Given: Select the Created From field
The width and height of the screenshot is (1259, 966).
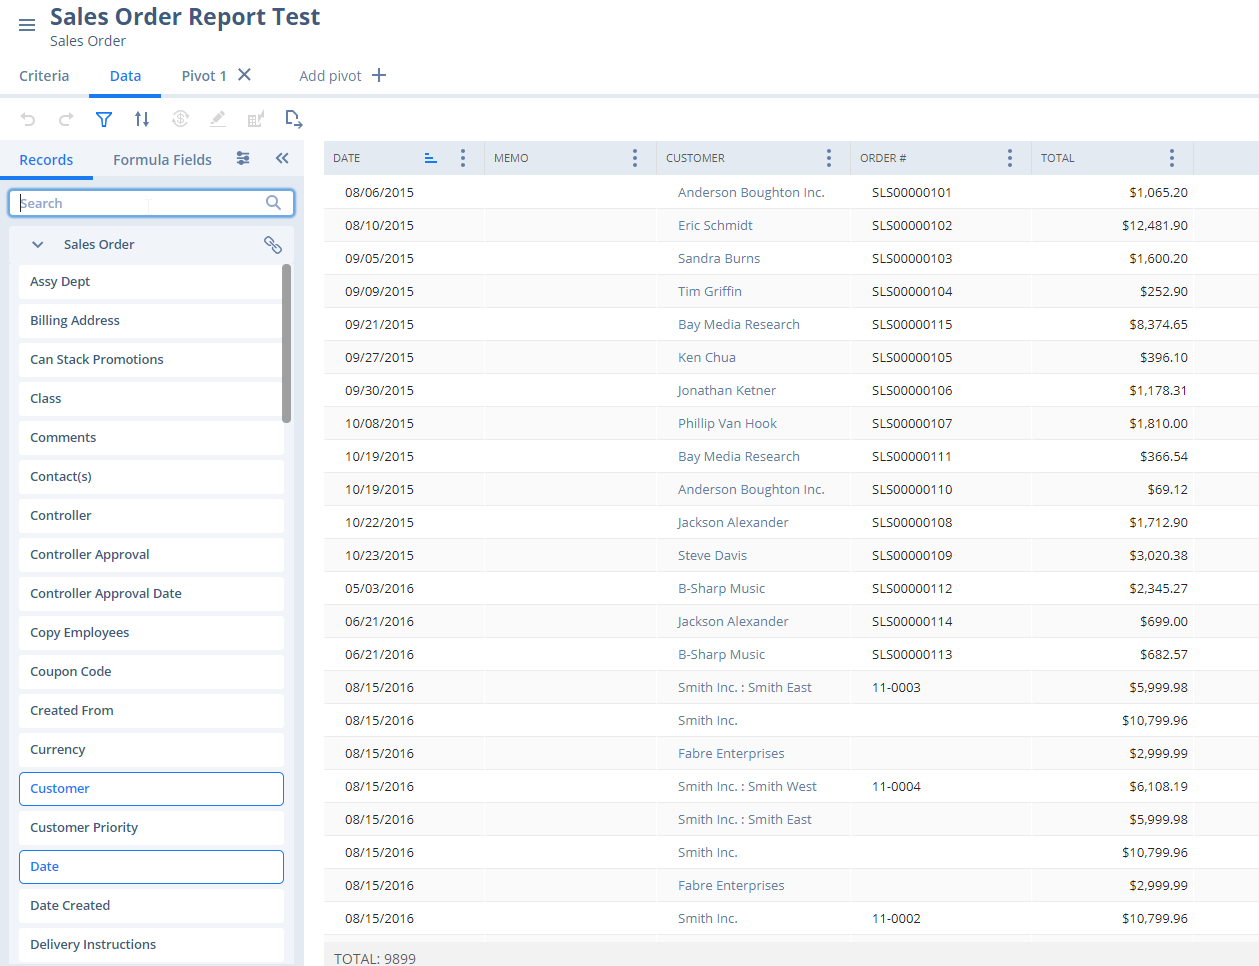Looking at the screenshot, I should [151, 711].
